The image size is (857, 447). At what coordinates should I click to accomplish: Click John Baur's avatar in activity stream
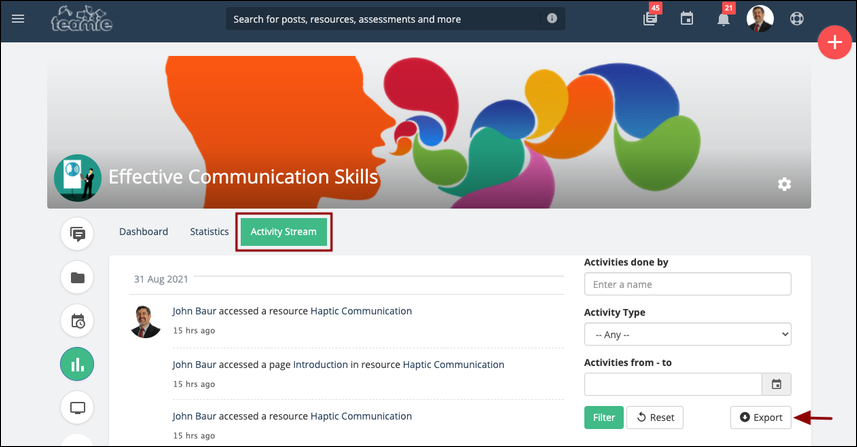(x=145, y=321)
